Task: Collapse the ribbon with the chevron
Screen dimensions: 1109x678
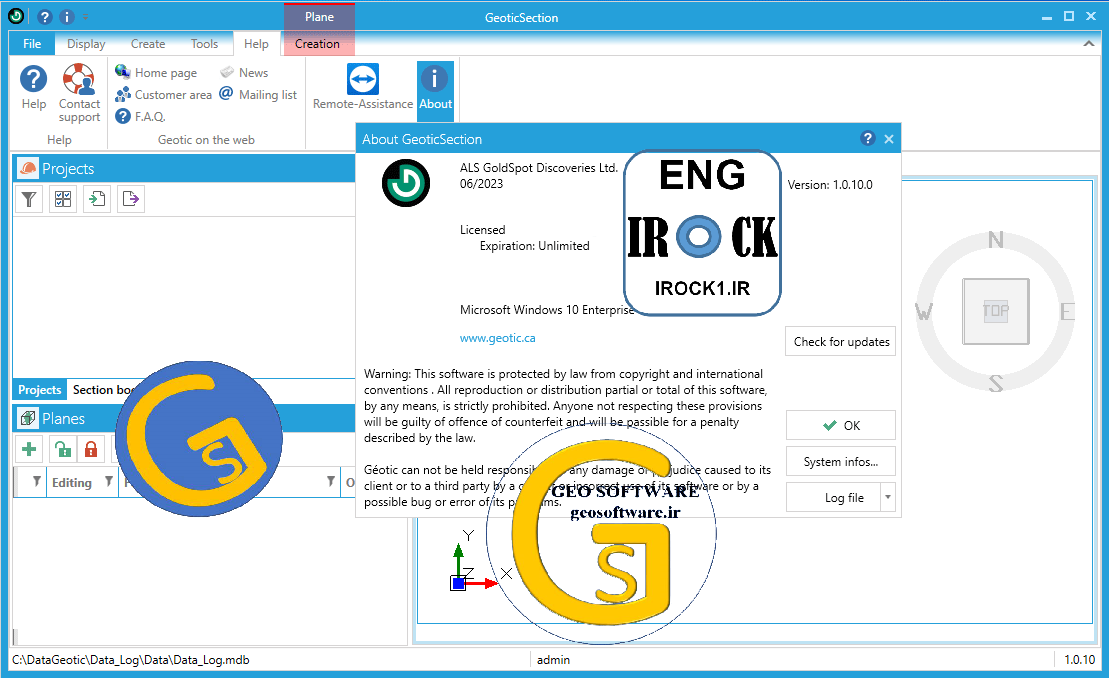Action: pyautogui.click(x=1088, y=44)
